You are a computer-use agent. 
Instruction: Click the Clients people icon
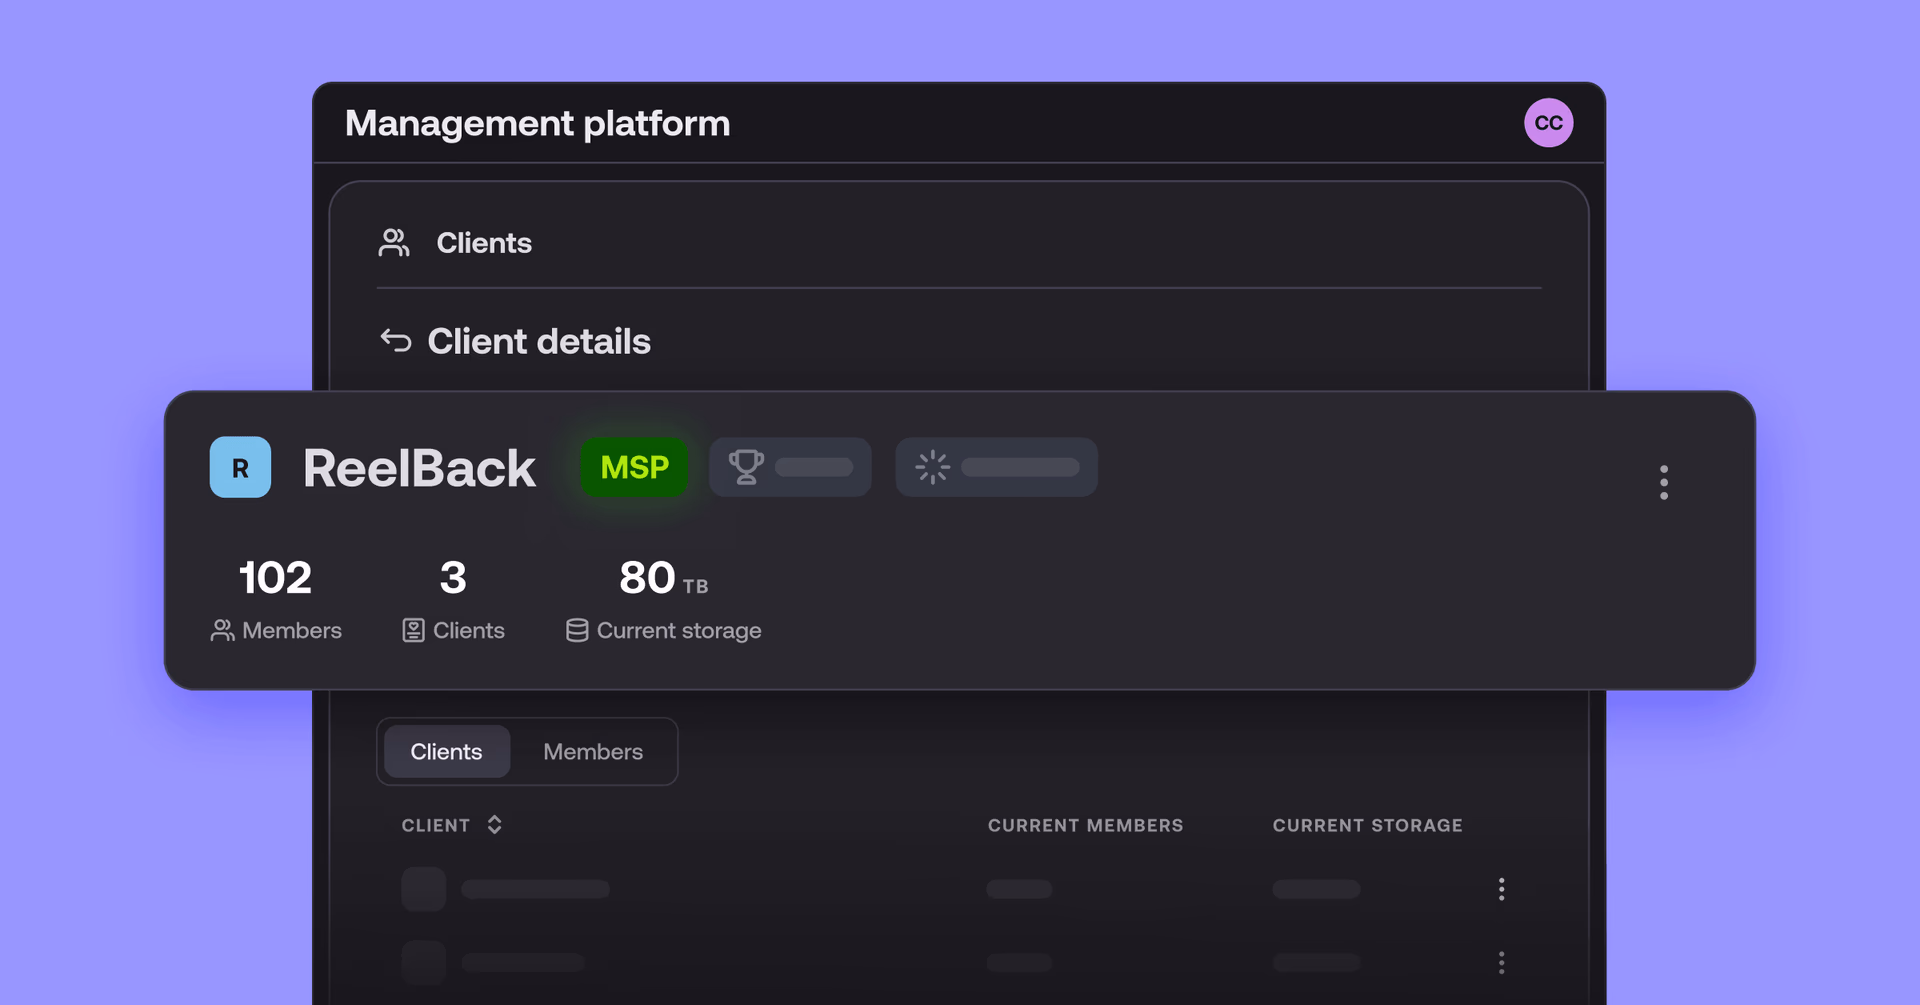pyautogui.click(x=394, y=243)
